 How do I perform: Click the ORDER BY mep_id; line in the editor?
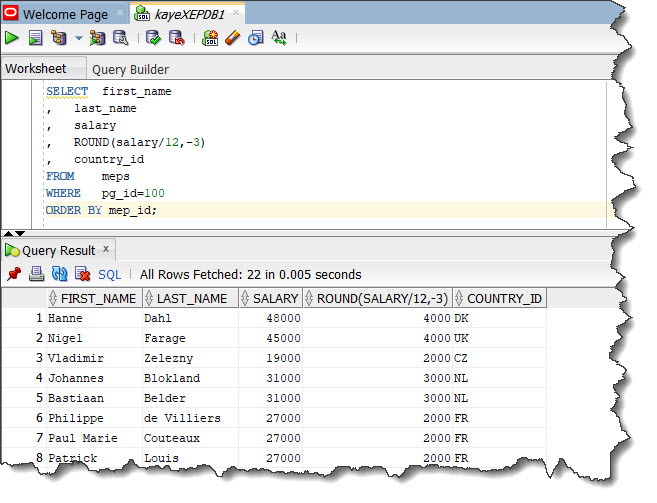101,210
